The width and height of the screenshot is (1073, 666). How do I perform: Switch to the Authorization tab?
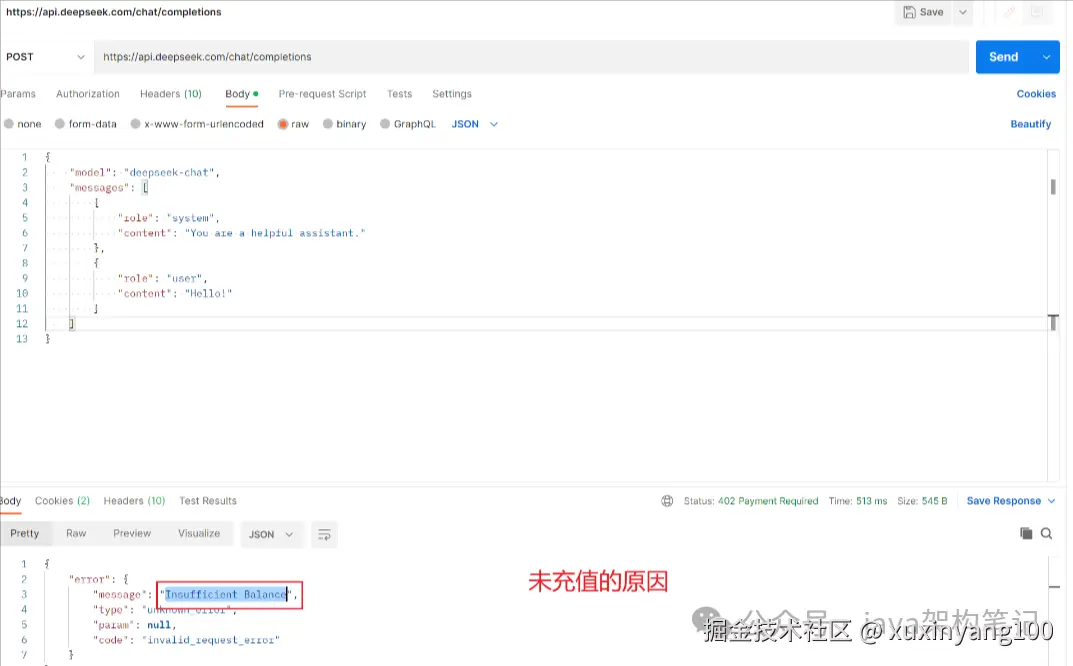[88, 94]
